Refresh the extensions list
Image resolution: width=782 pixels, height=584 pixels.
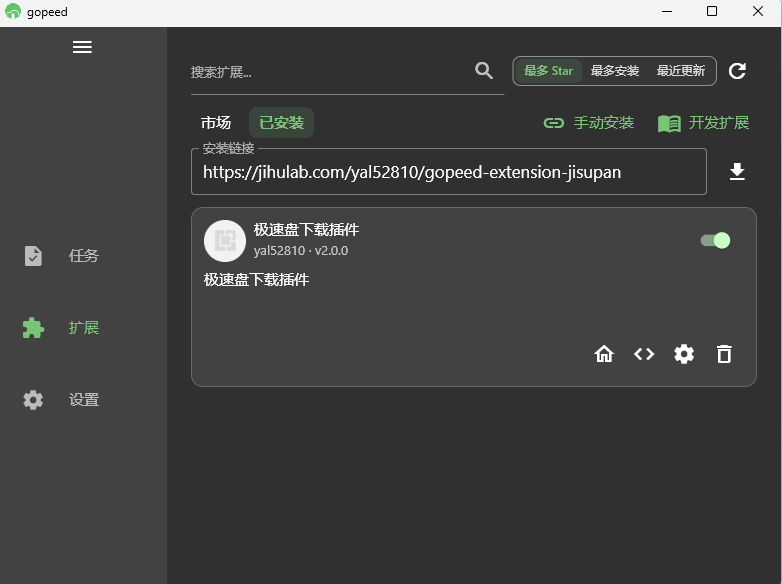tap(737, 71)
